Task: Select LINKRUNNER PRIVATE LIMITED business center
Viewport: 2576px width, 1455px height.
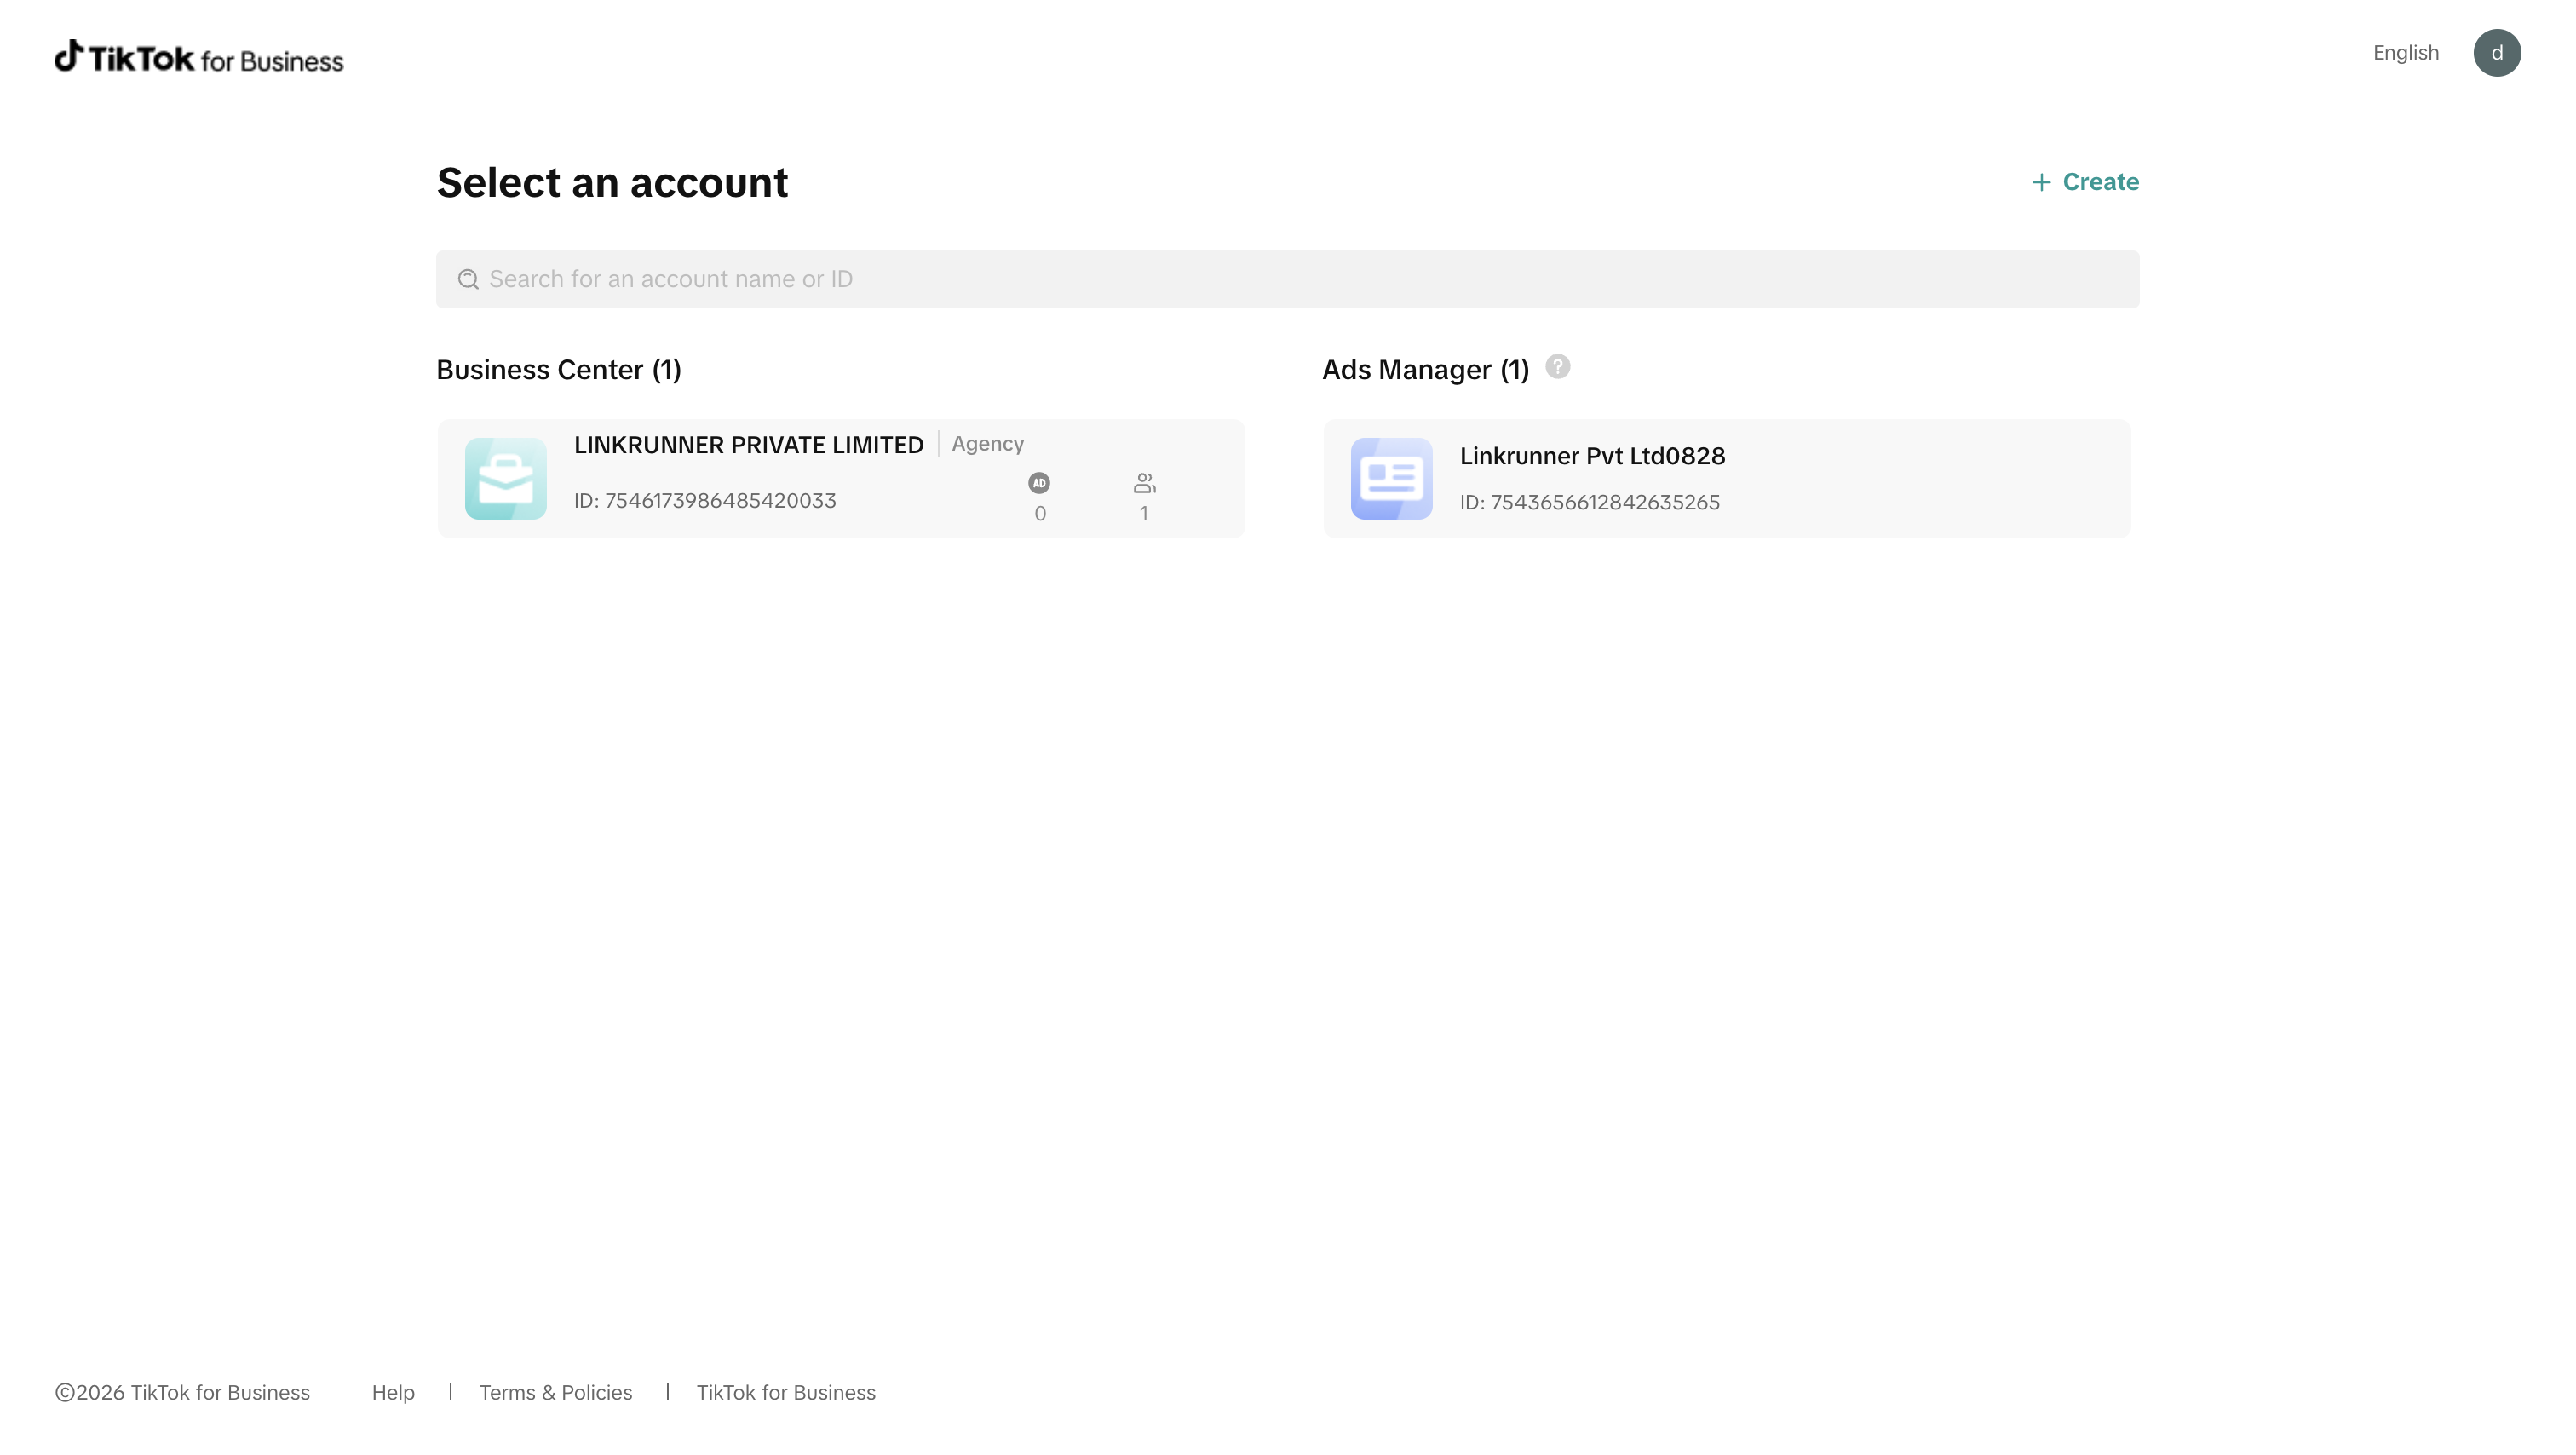Action: [x=841, y=479]
